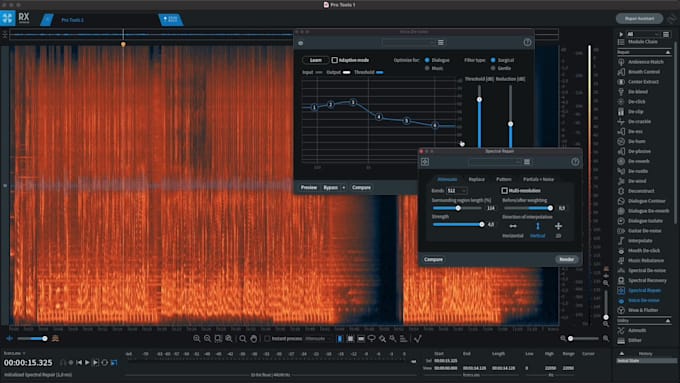Collapse the Repair module category
Screen dimensions: 680x383
click(x=668, y=52)
